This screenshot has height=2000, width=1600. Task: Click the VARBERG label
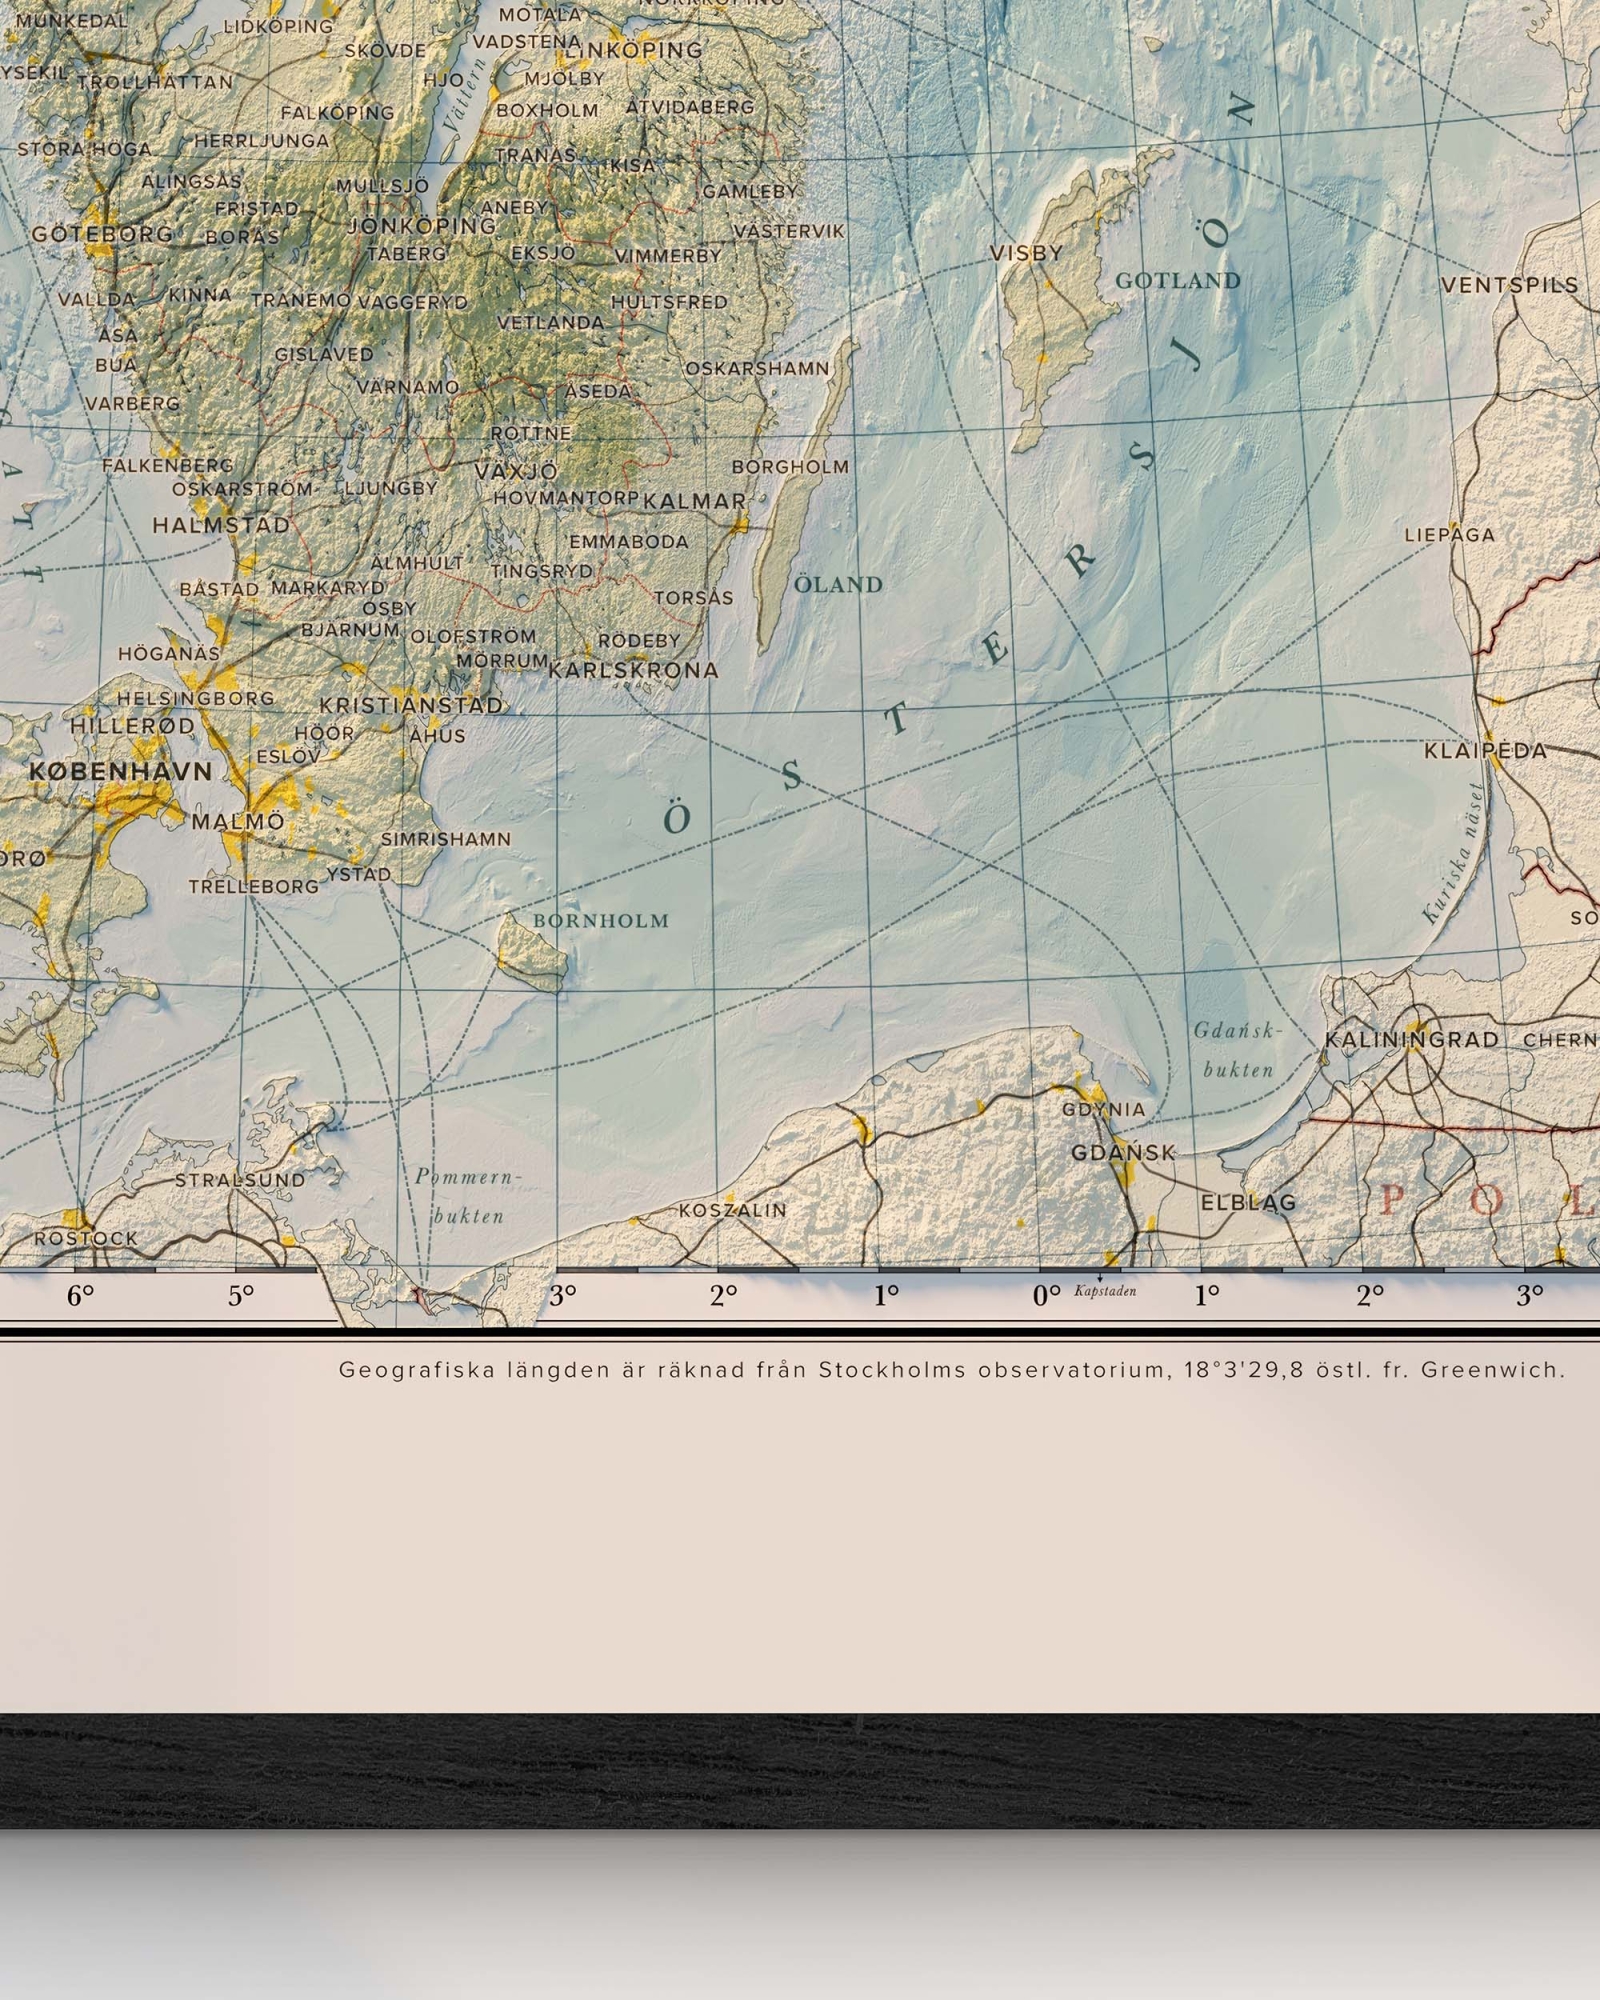coord(132,404)
